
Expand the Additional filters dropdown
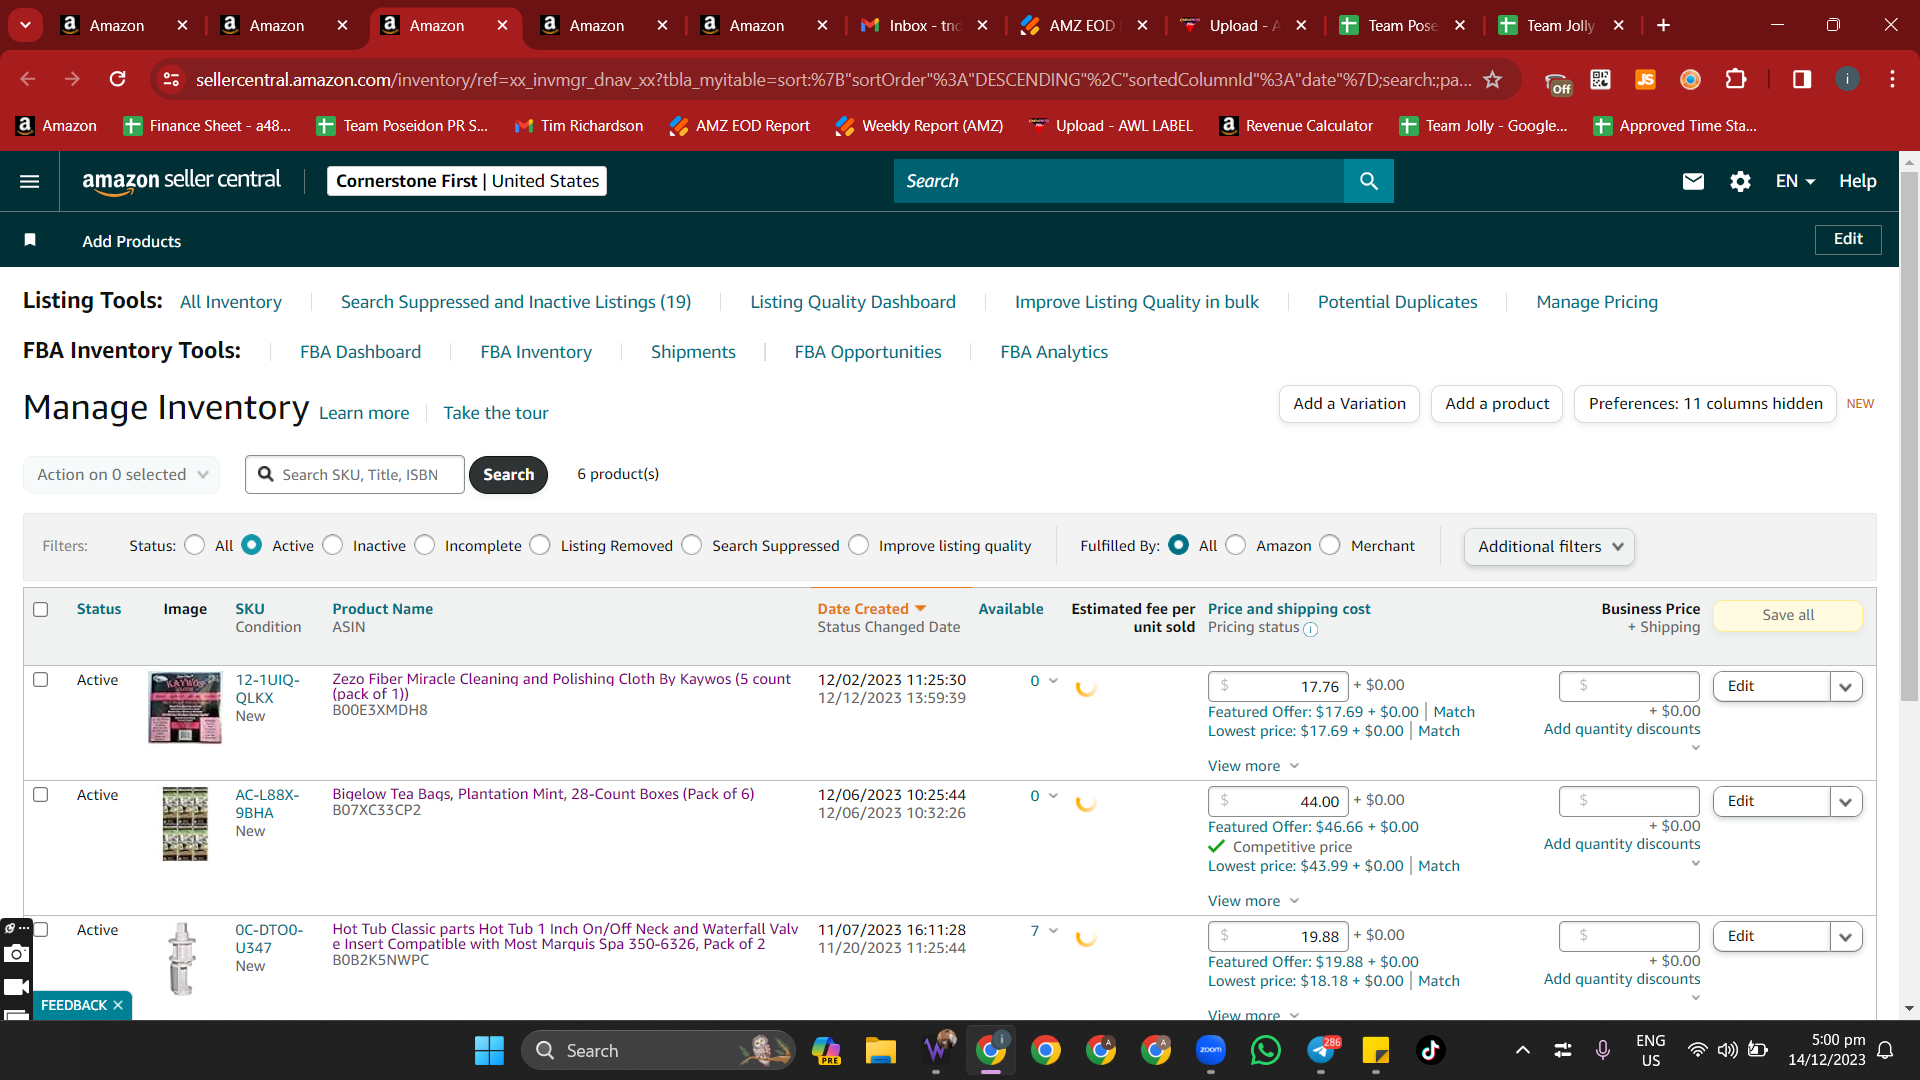click(1549, 547)
